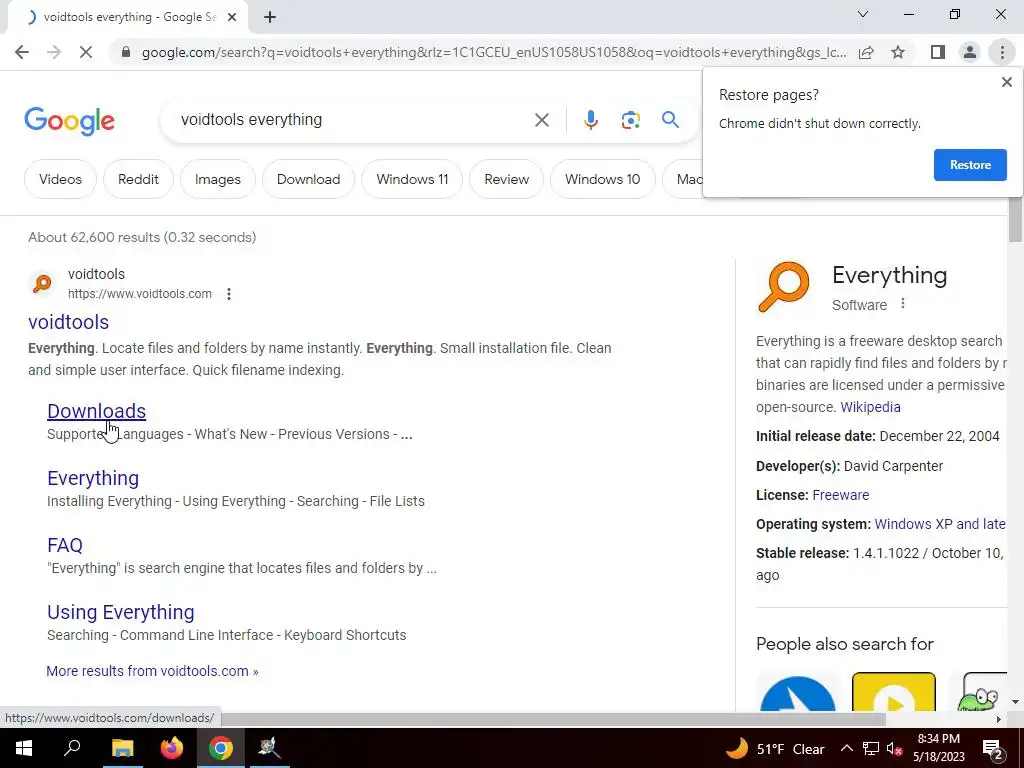Open Chrome three-dot menu
1024x768 pixels.
(x=1002, y=52)
